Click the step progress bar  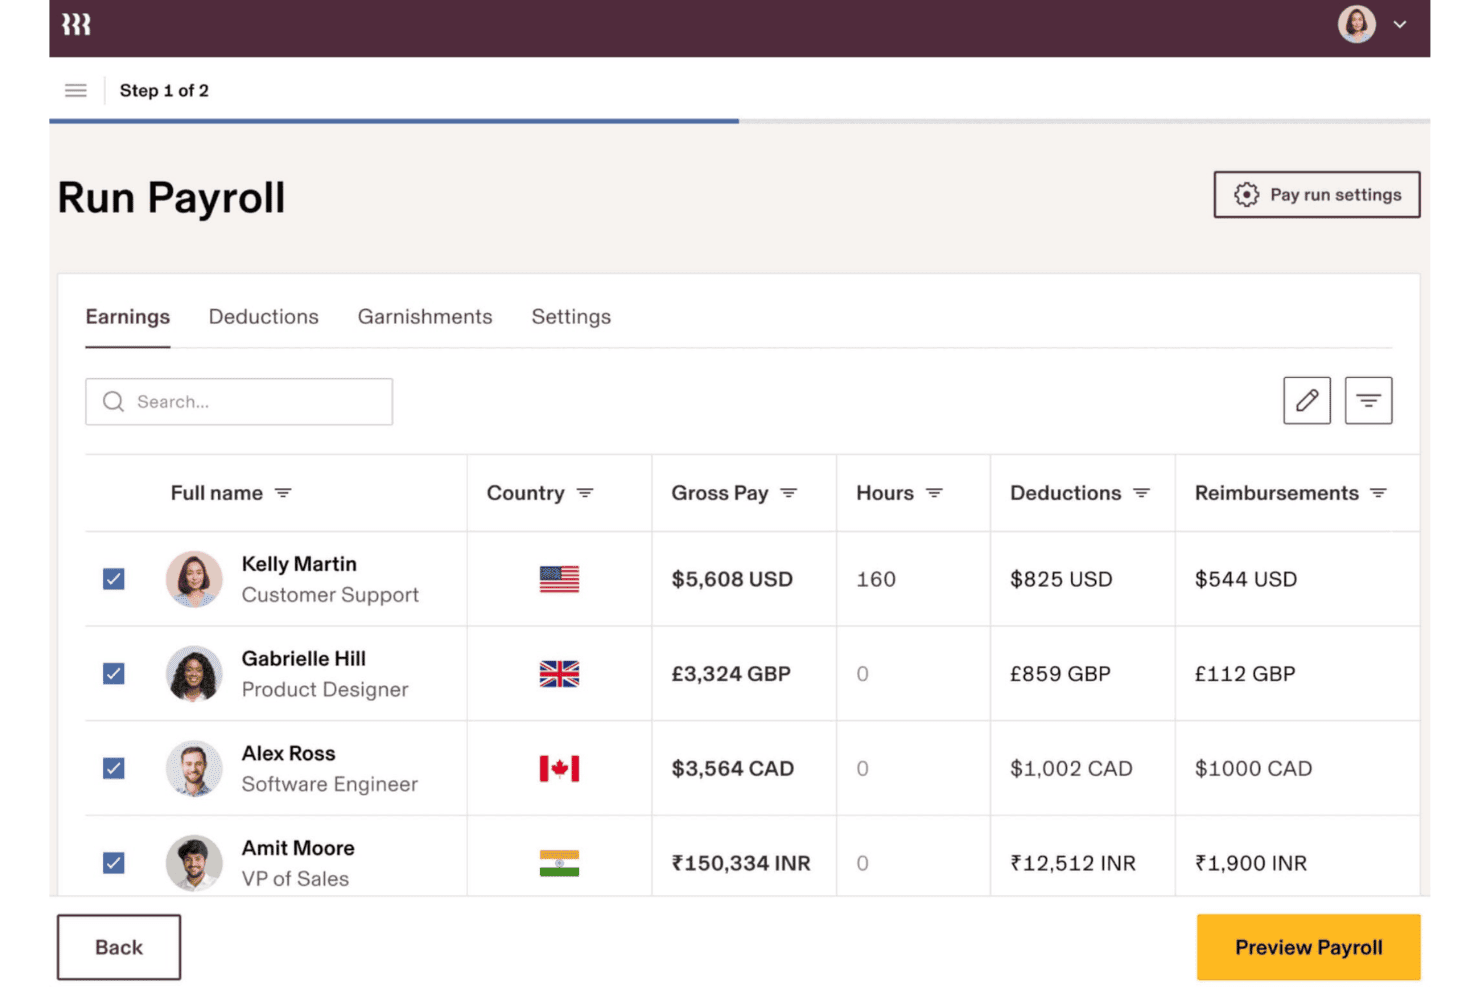tap(740, 121)
